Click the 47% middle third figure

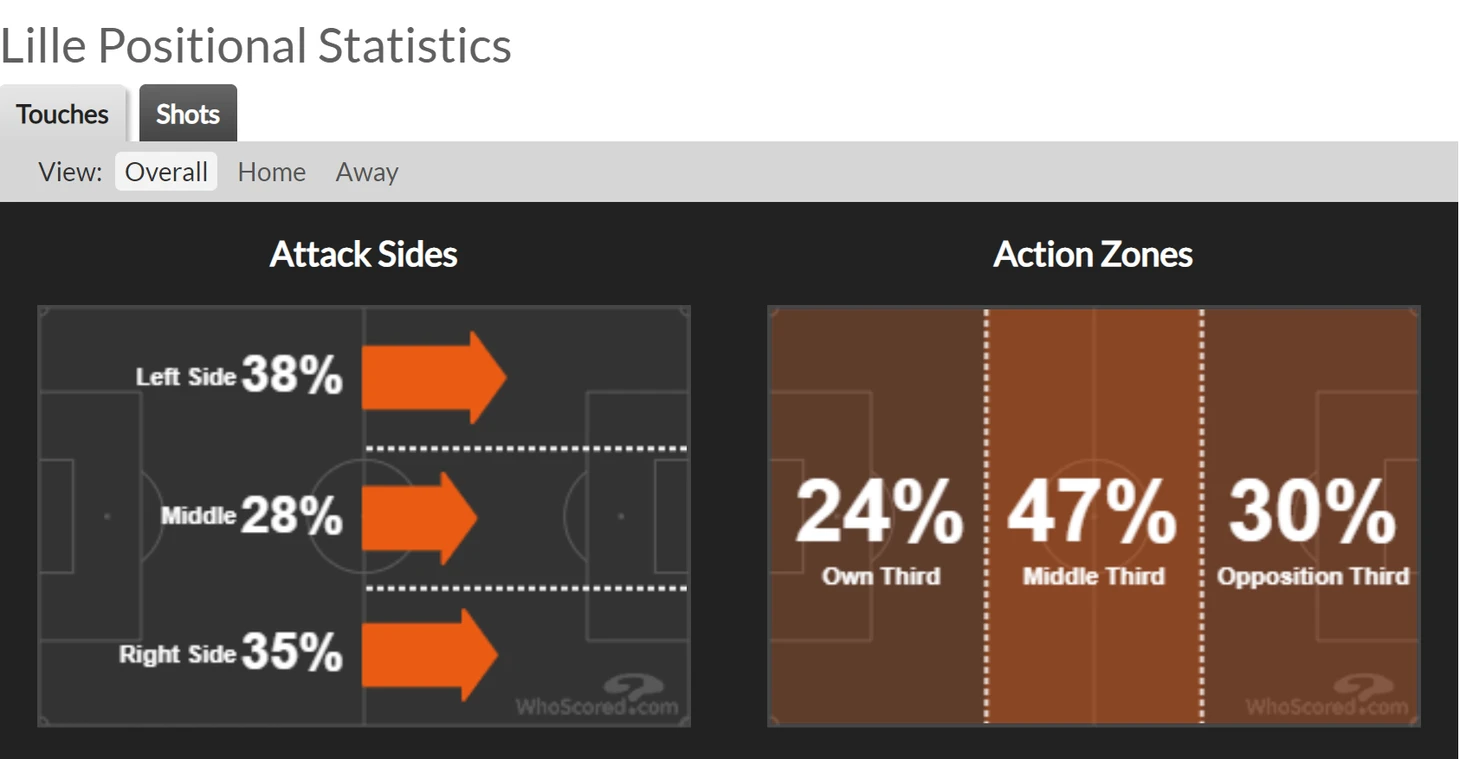click(x=1092, y=511)
